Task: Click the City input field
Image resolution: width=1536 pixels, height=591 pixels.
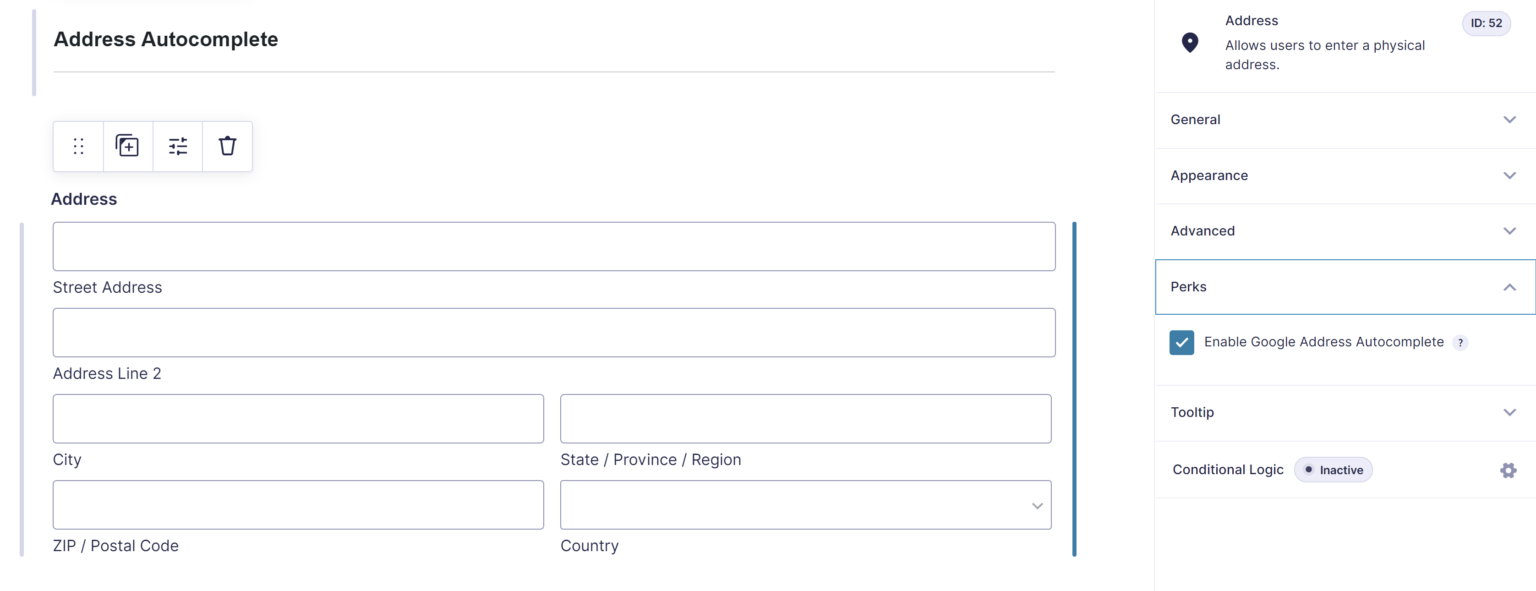Action: [x=298, y=419]
